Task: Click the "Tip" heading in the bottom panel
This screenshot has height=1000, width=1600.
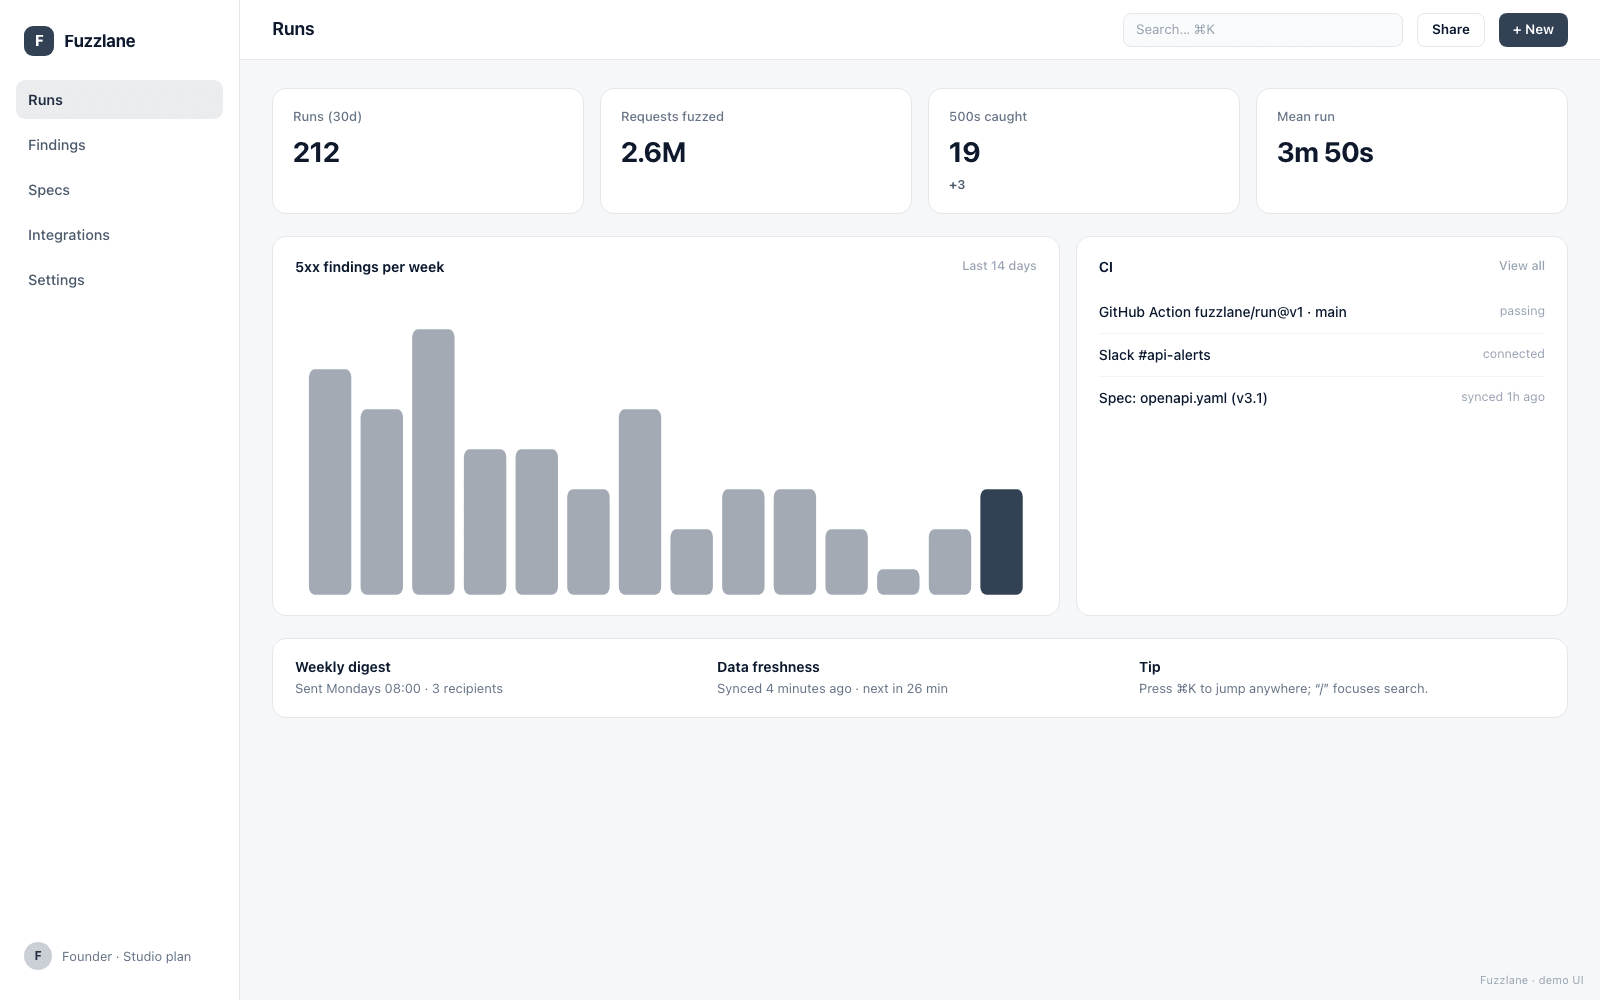Action: [x=1150, y=667]
